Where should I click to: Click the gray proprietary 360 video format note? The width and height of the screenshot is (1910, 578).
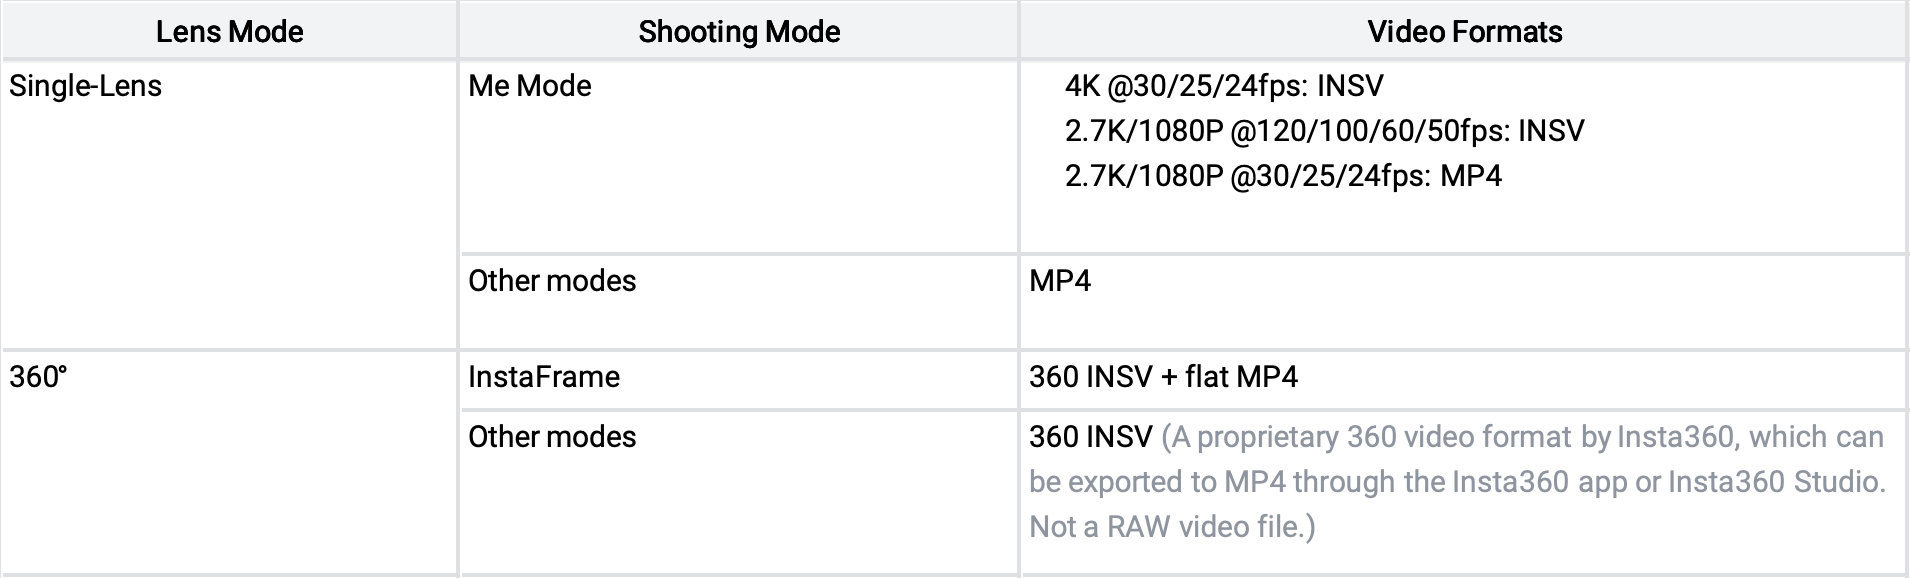click(x=1457, y=482)
